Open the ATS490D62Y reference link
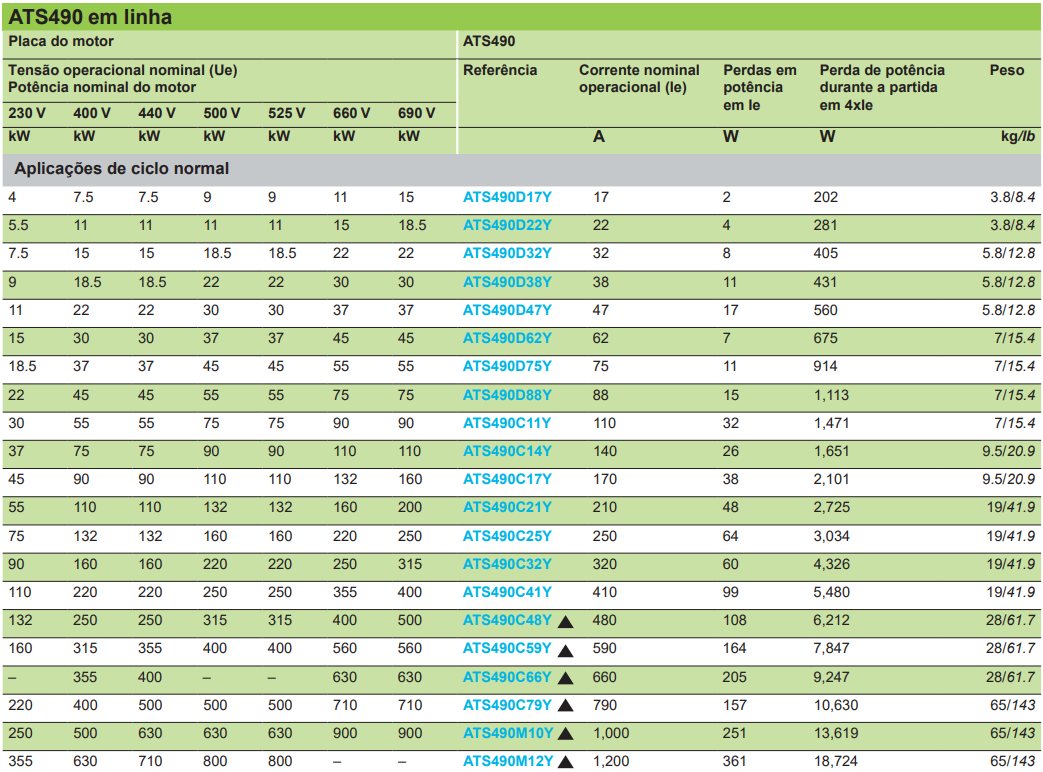Screen dimensions: 1043x772 pyautogui.click(x=507, y=338)
